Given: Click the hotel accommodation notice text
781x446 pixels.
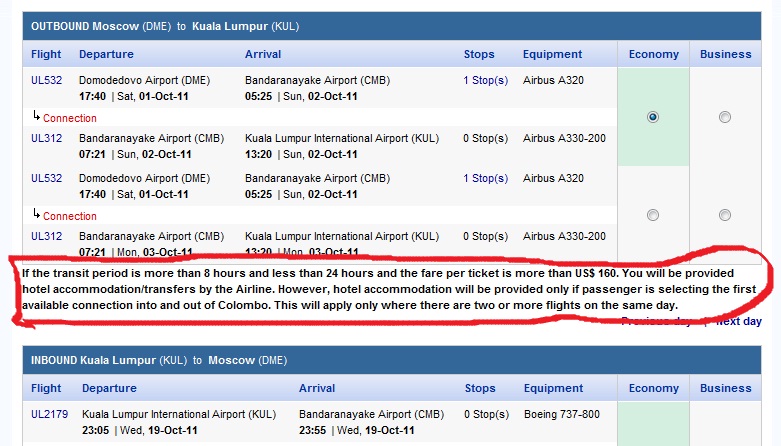Looking at the screenshot, I should [x=390, y=288].
